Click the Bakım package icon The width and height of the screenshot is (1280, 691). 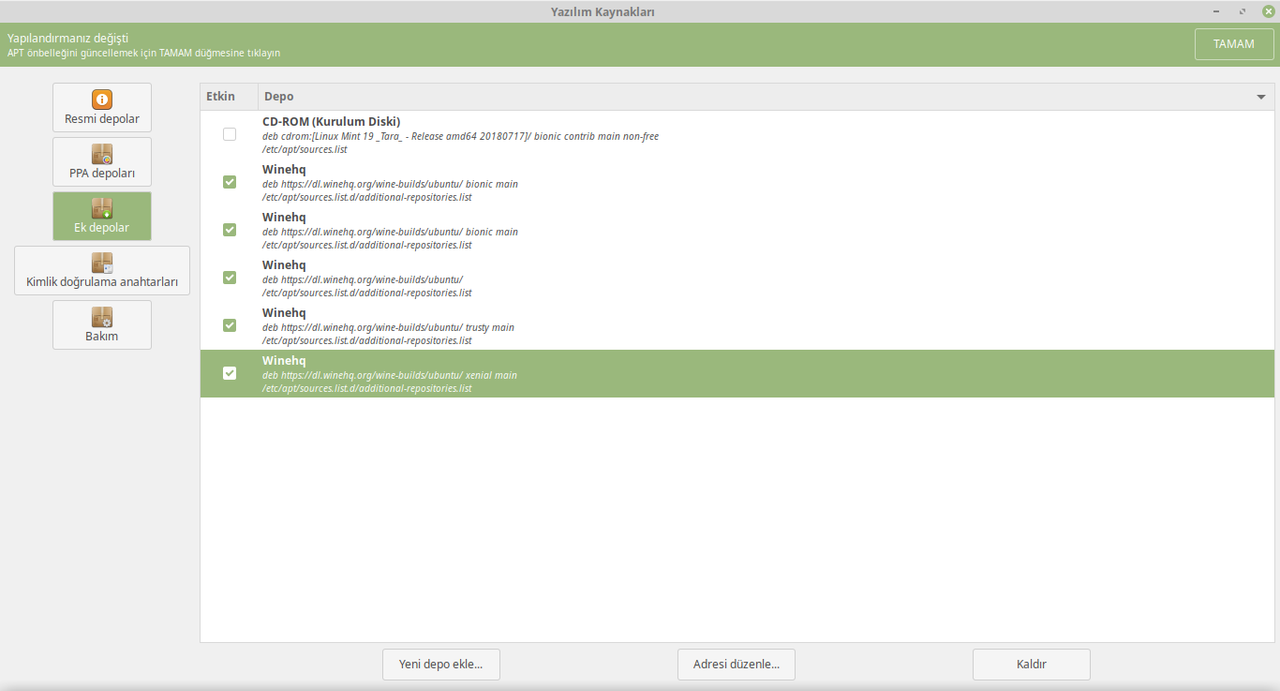tap(102, 317)
